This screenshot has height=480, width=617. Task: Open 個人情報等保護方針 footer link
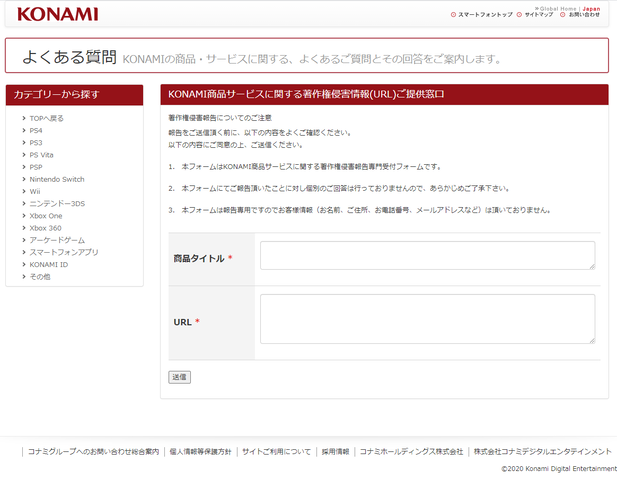tap(200, 452)
